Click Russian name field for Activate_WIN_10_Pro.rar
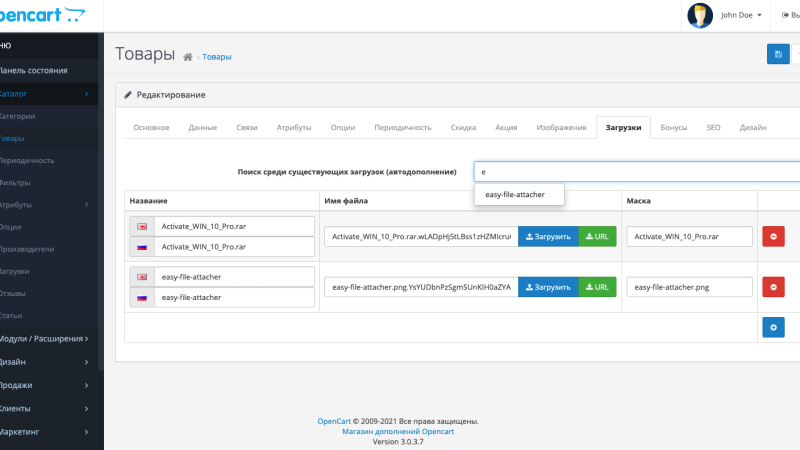Screen dimensions: 800x450 pos(234,246)
